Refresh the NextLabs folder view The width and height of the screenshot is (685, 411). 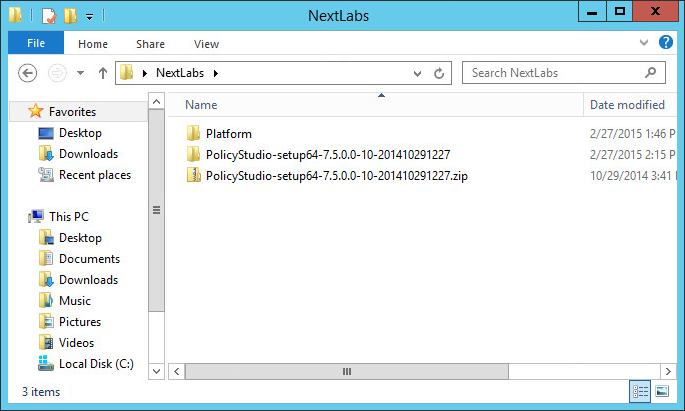pyautogui.click(x=439, y=73)
